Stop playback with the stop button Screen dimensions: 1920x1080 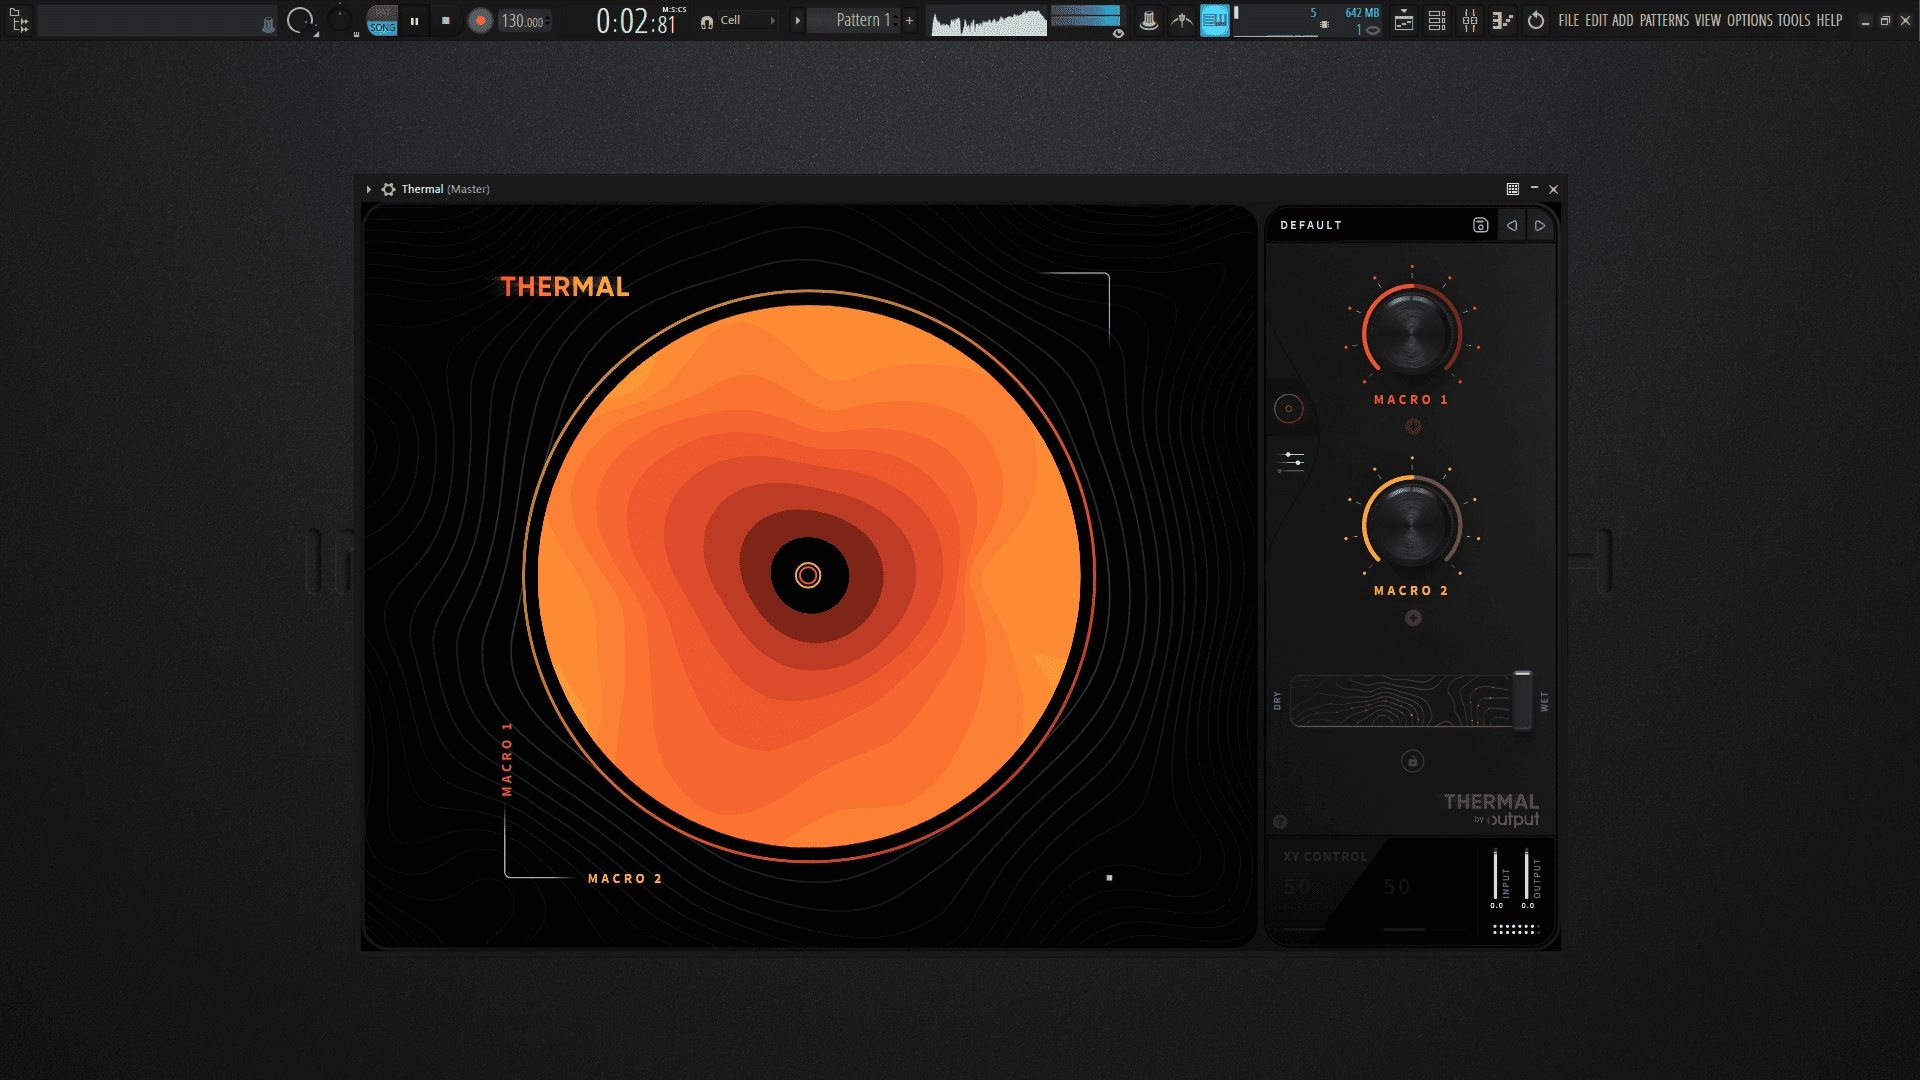click(x=446, y=21)
